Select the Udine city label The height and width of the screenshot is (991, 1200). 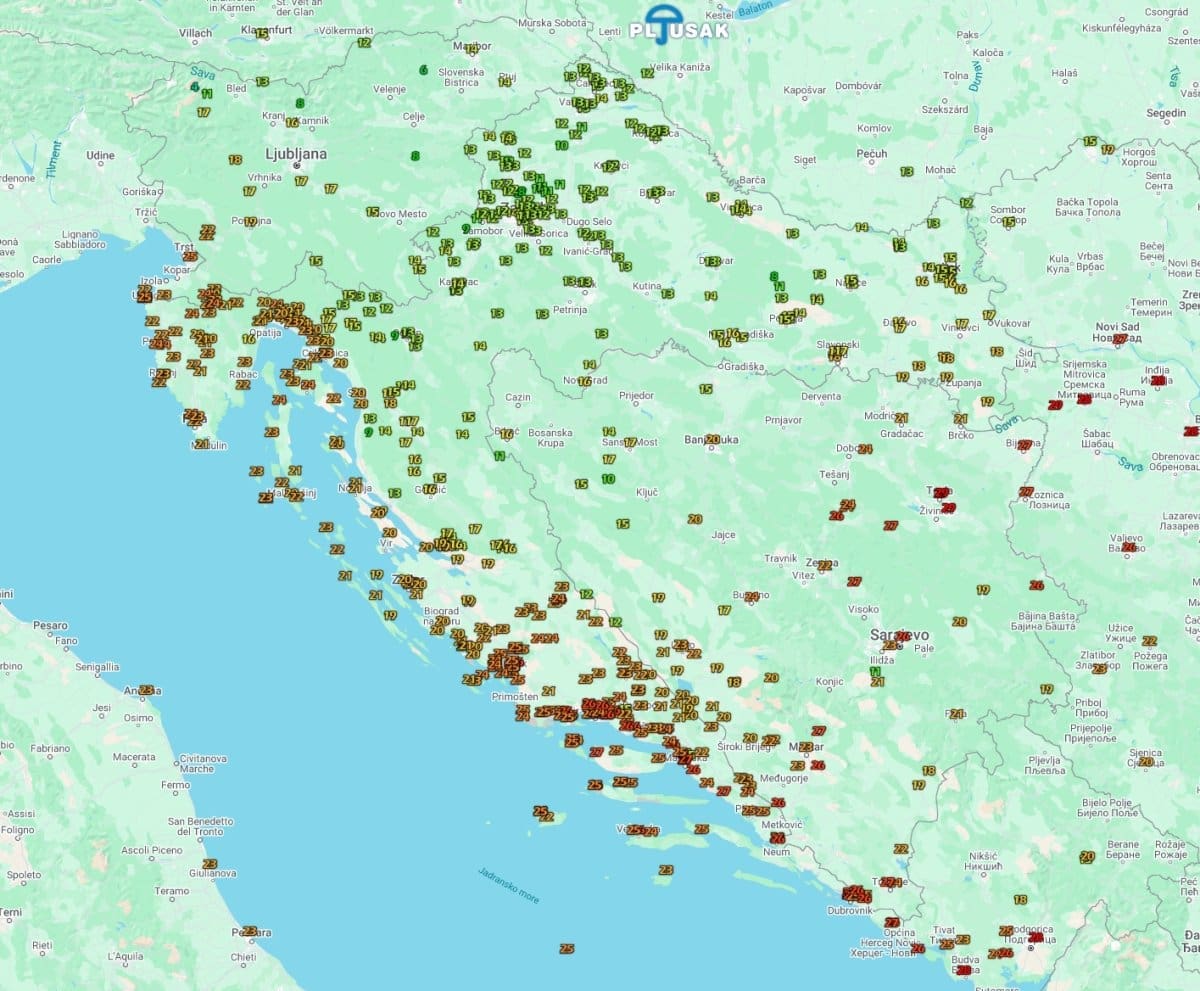point(100,155)
